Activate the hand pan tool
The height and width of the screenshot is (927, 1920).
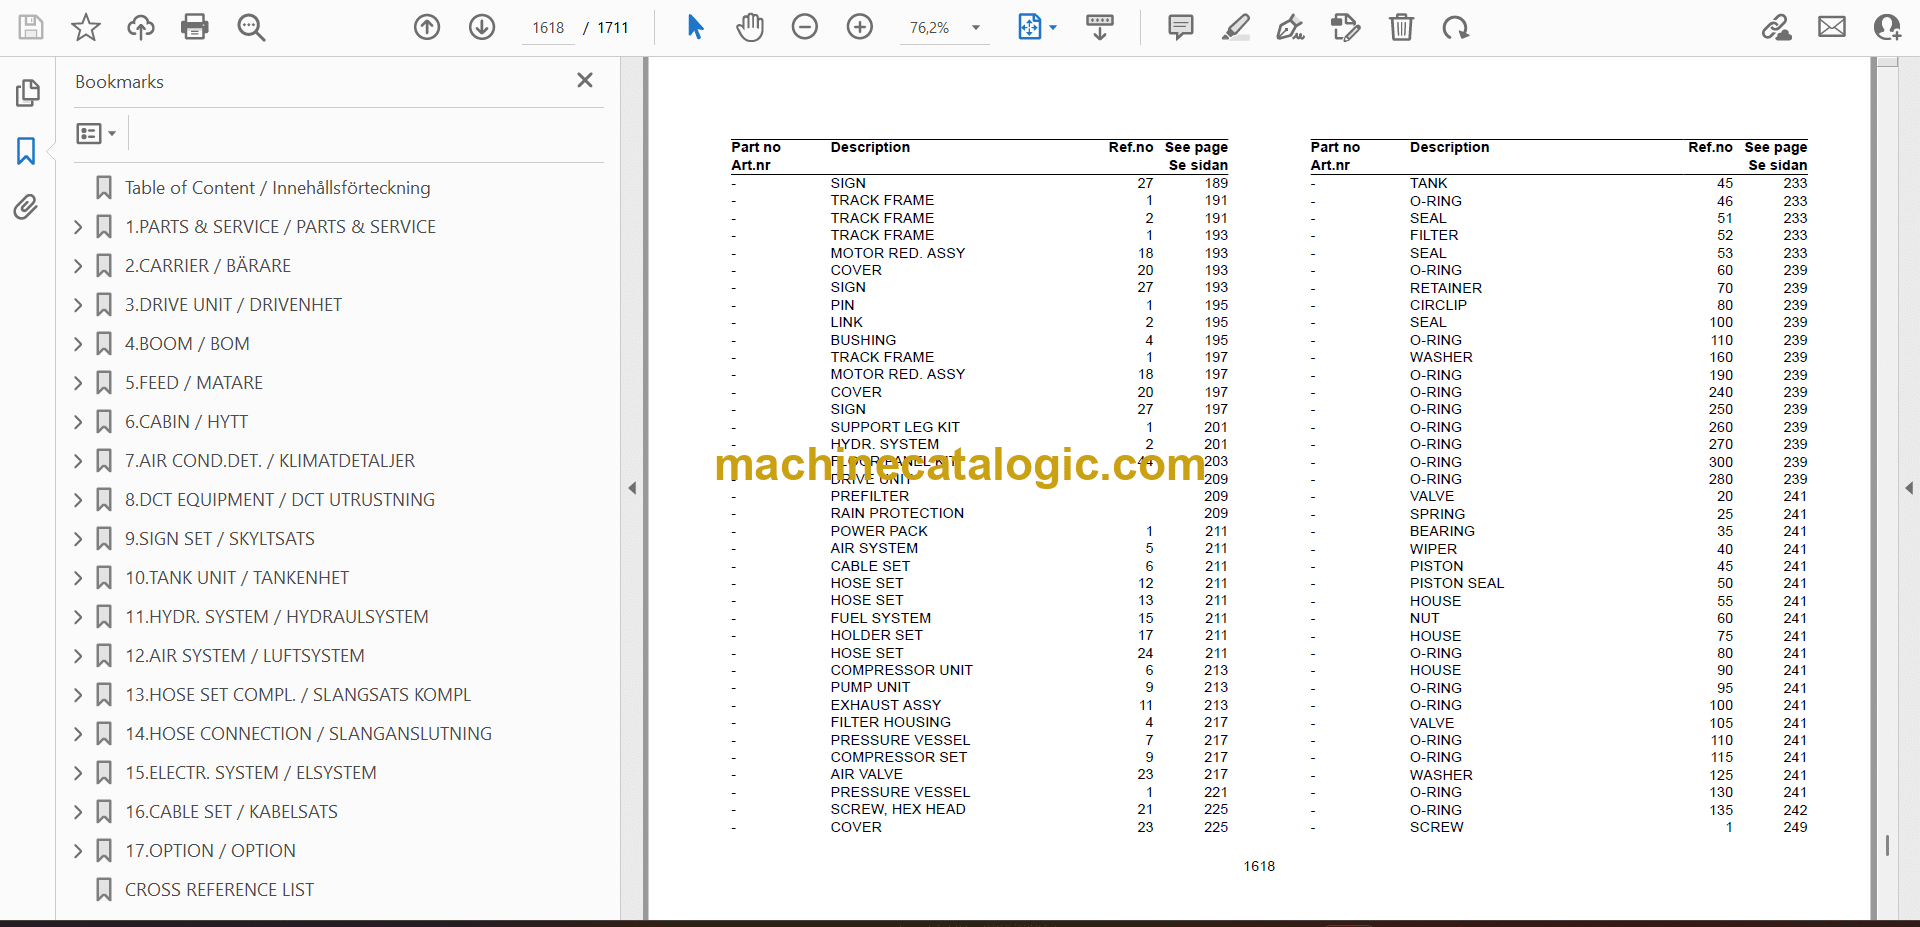point(750,27)
